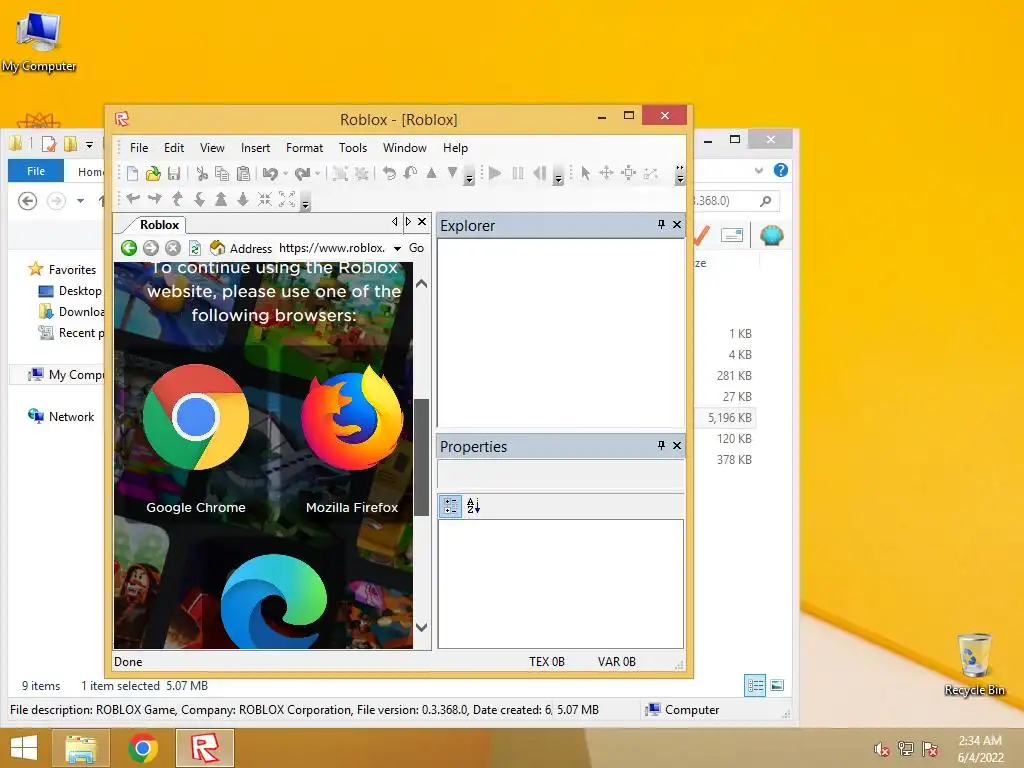The height and width of the screenshot is (768, 1024).
Task: Open the Undo history dropdown arrow
Action: pyautogui.click(x=285, y=174)
